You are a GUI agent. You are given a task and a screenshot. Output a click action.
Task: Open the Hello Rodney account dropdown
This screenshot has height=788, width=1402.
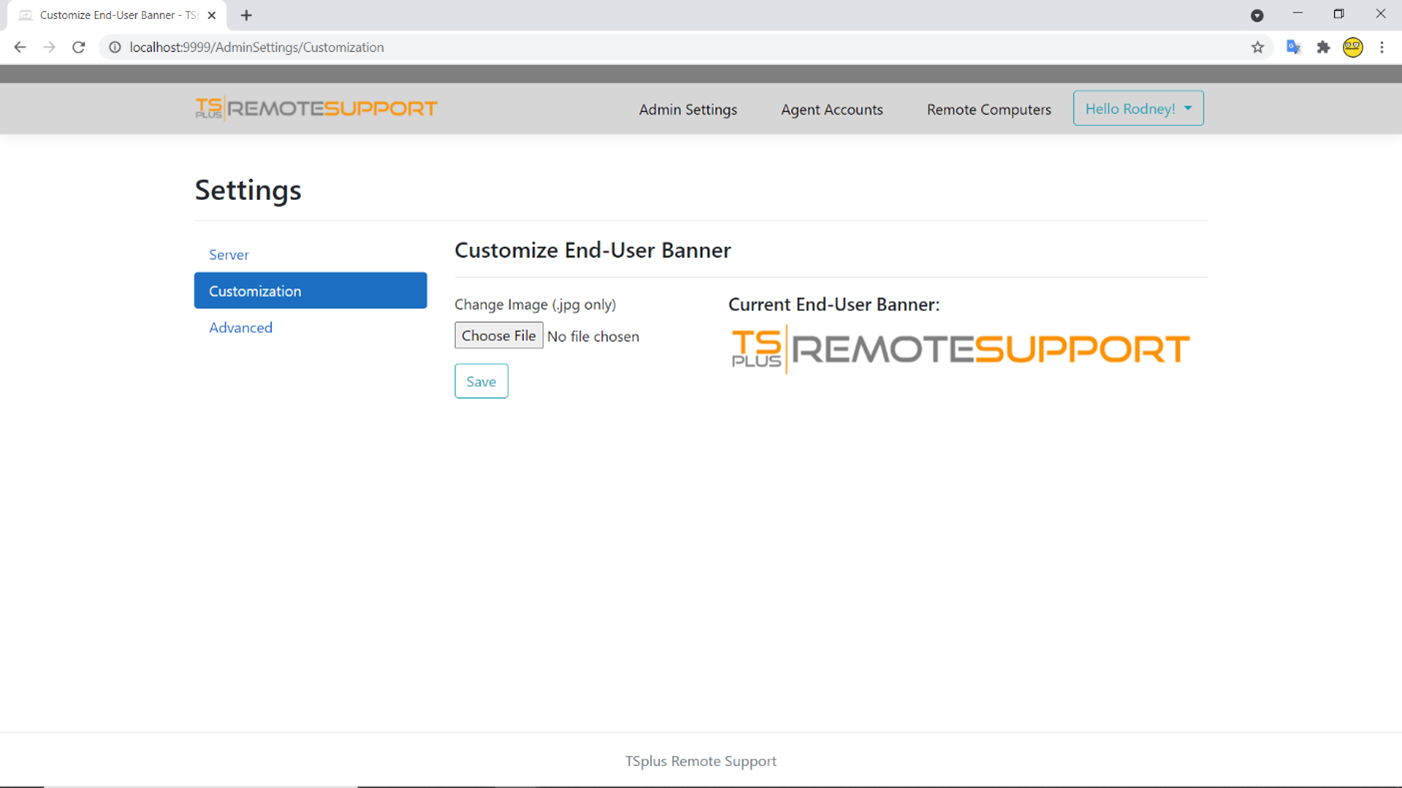pyautogui.click(x=1138, y=107)
